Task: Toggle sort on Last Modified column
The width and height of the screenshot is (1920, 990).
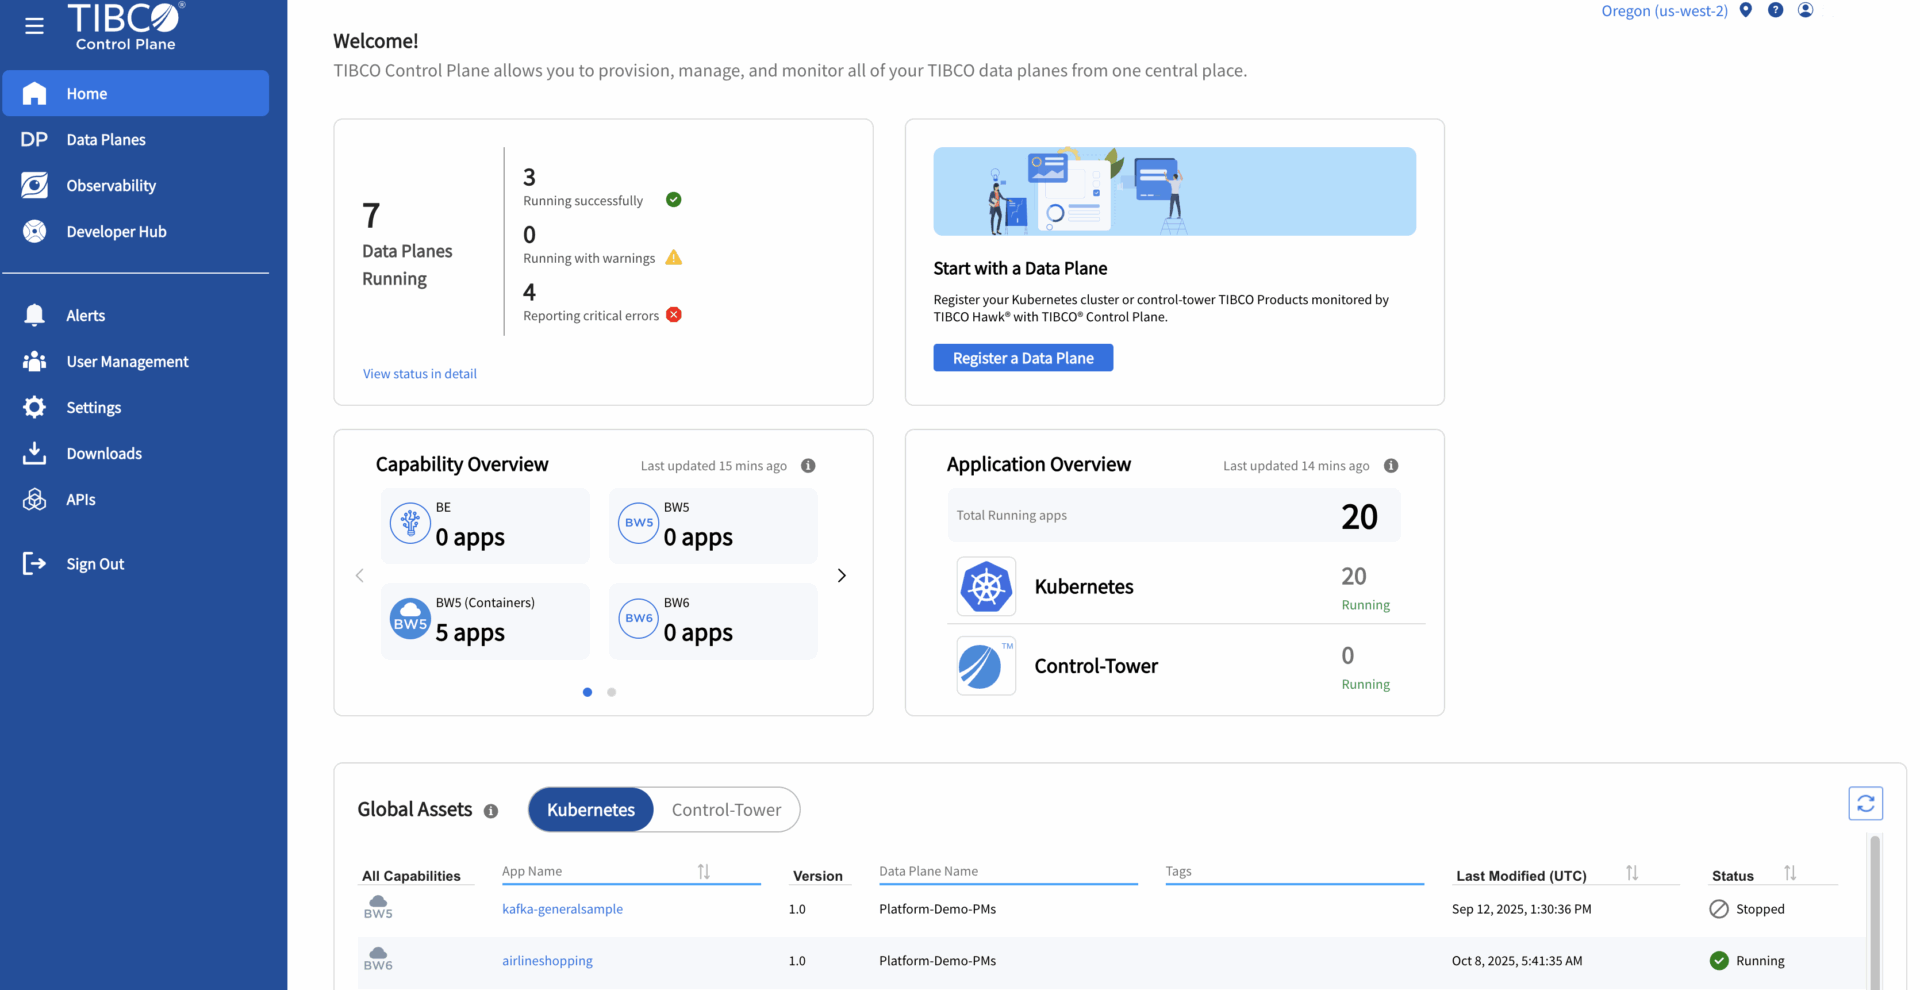Action: click(x=1632, y=872)
